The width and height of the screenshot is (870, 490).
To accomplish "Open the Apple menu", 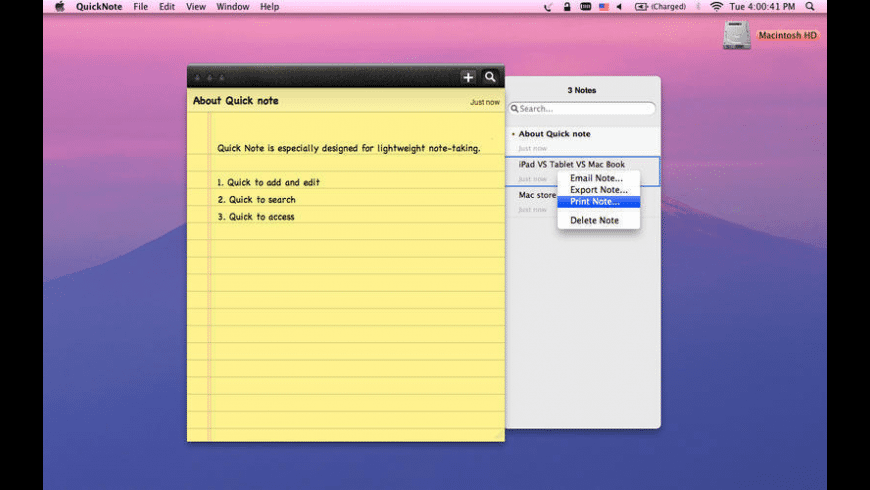I will click(x=59, y=7).
